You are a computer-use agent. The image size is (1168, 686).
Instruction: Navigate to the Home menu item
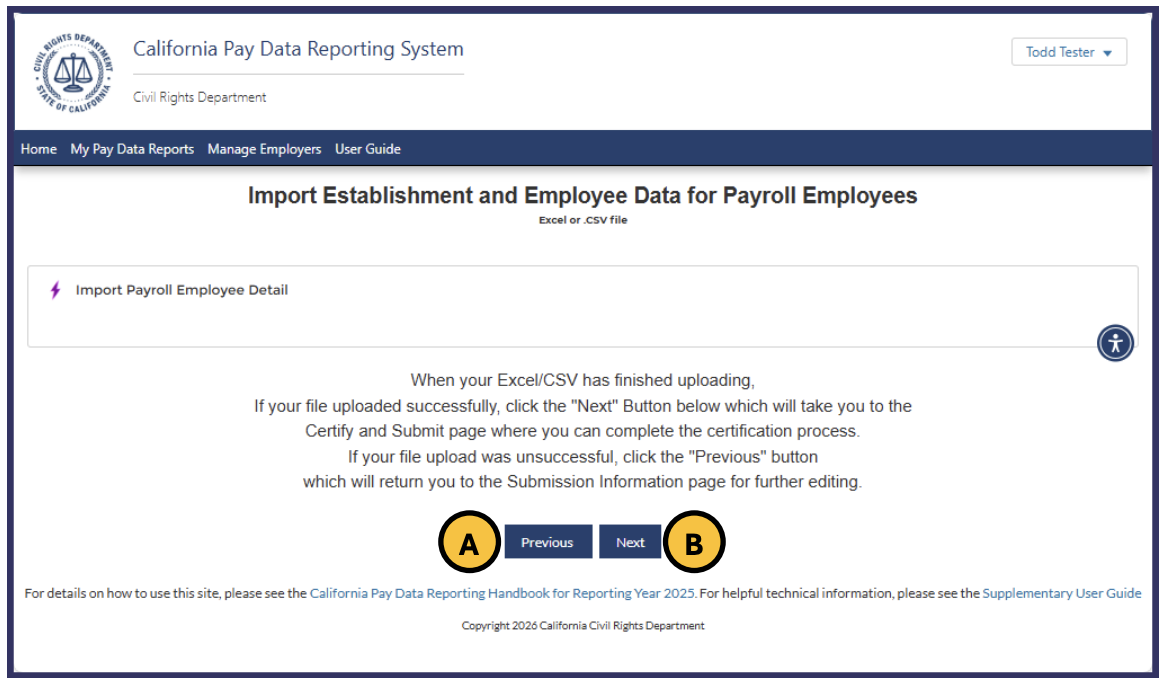[x=38, y=149]
